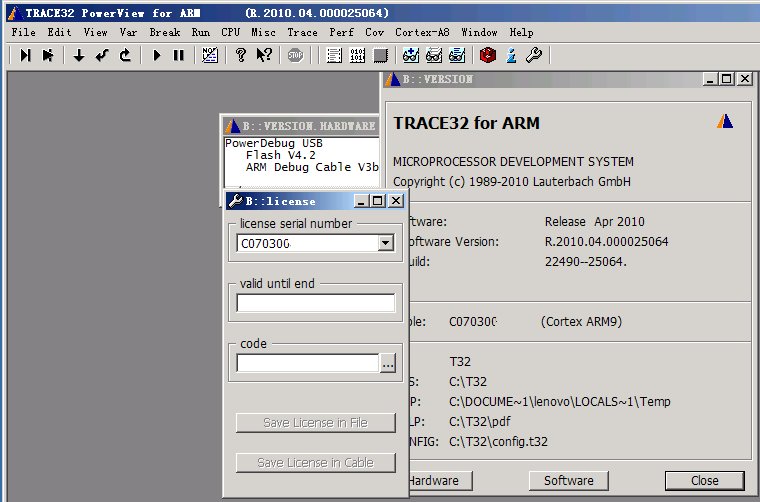Click the license serial number field C070300
760x502 pixels.
click(x=307, y=243)
